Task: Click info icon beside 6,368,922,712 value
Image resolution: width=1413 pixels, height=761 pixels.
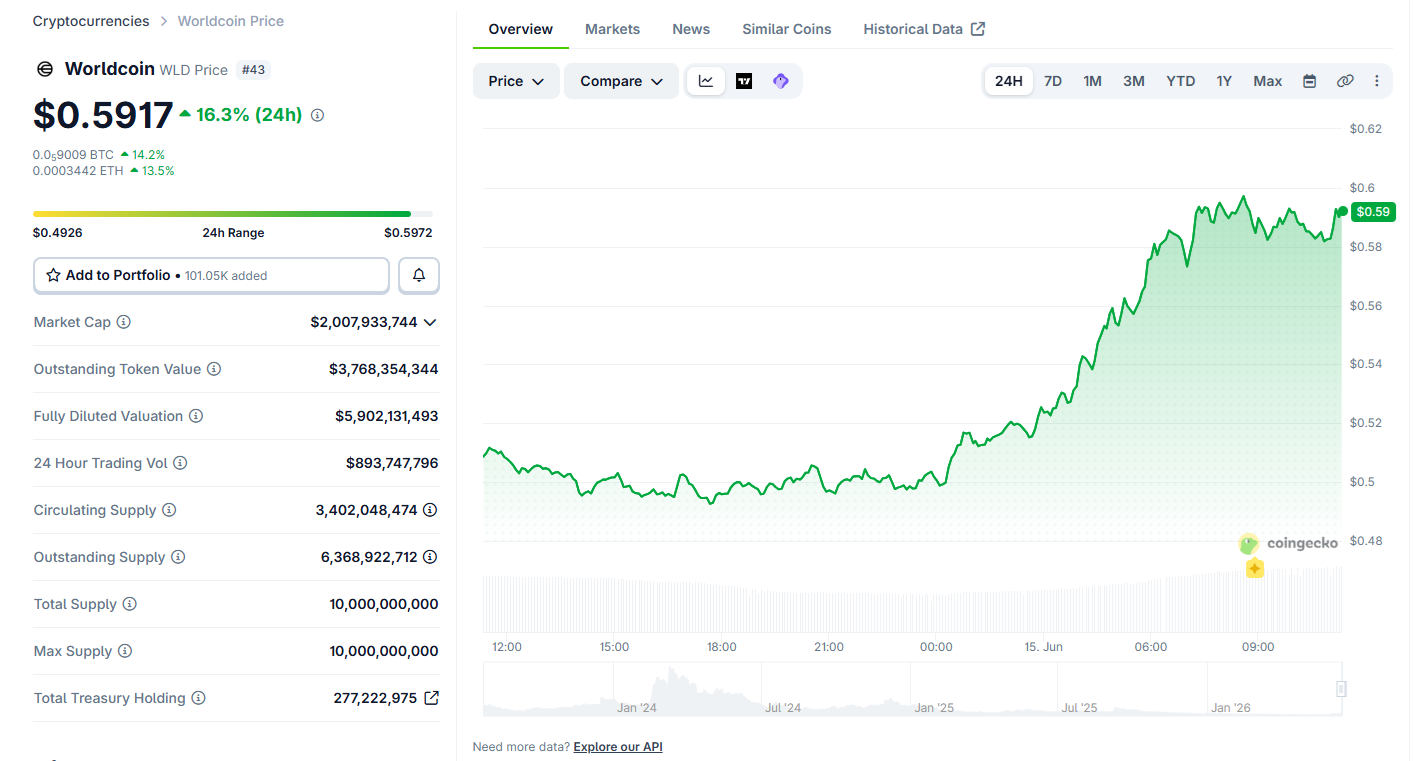Action: tap(430, 557)
